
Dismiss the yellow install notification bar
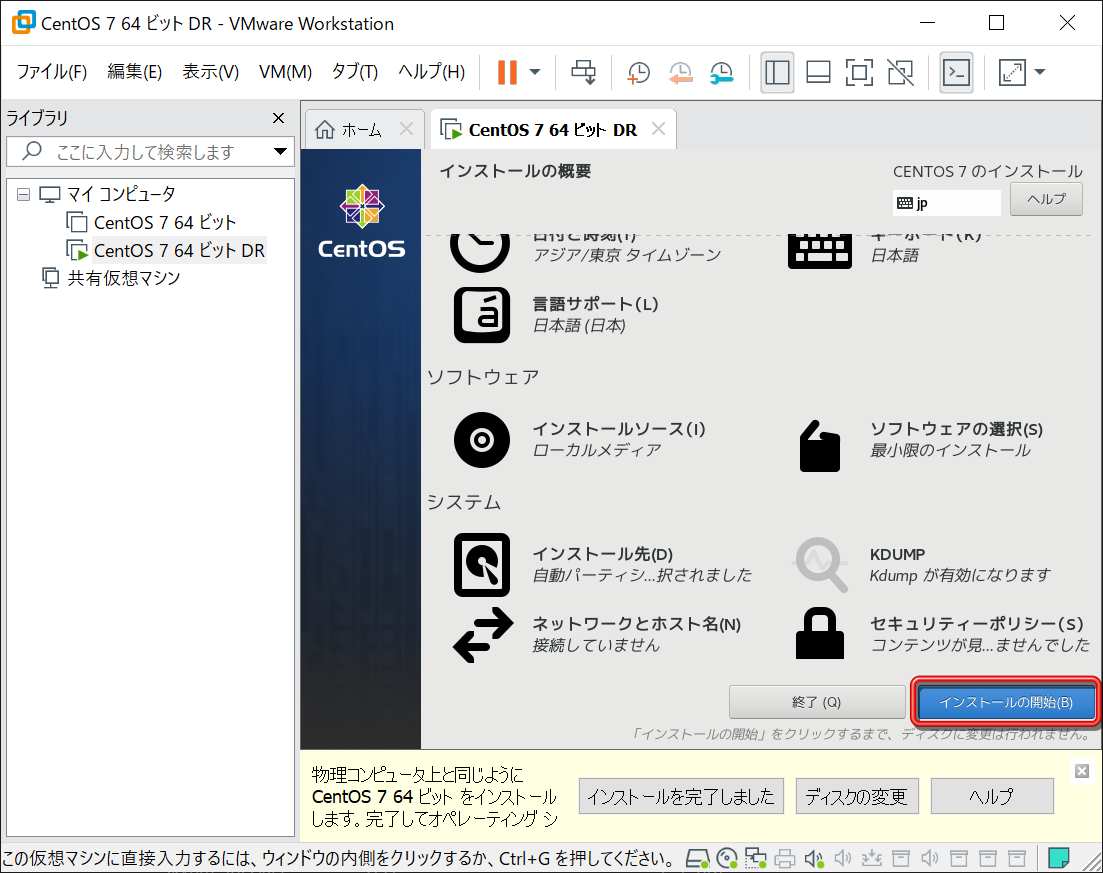click(x=1082, y=771)
